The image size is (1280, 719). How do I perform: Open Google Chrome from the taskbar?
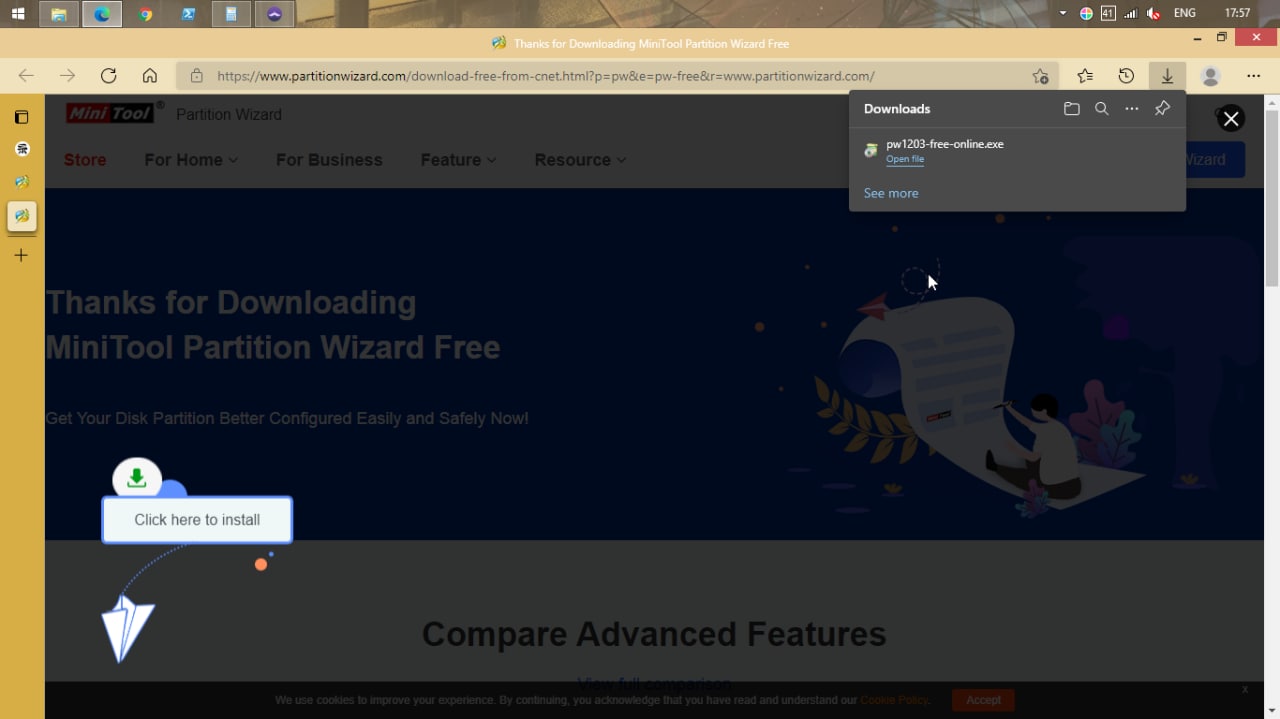pyautogui.click(x=145, y=14)
